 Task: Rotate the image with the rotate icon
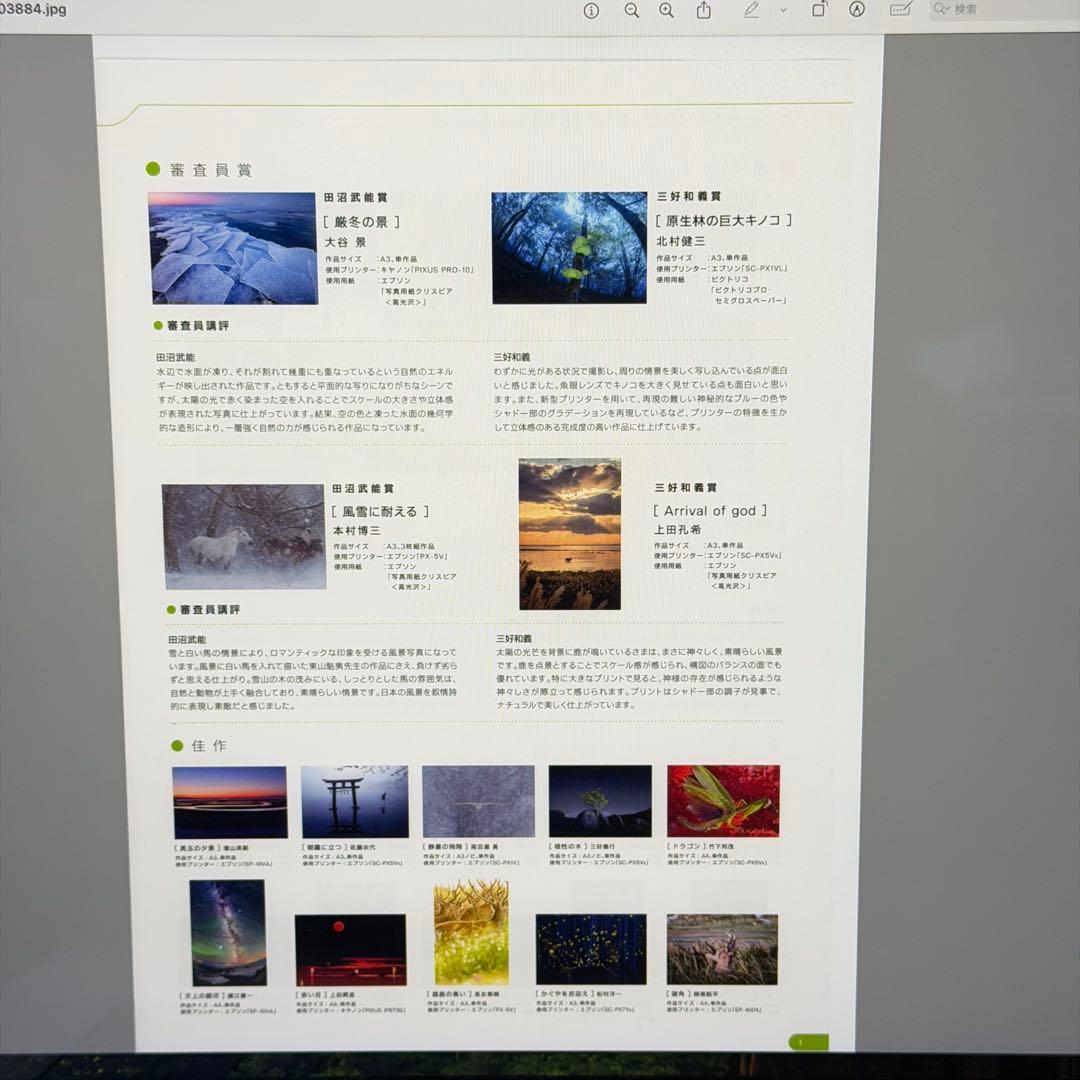pos(819,10)
